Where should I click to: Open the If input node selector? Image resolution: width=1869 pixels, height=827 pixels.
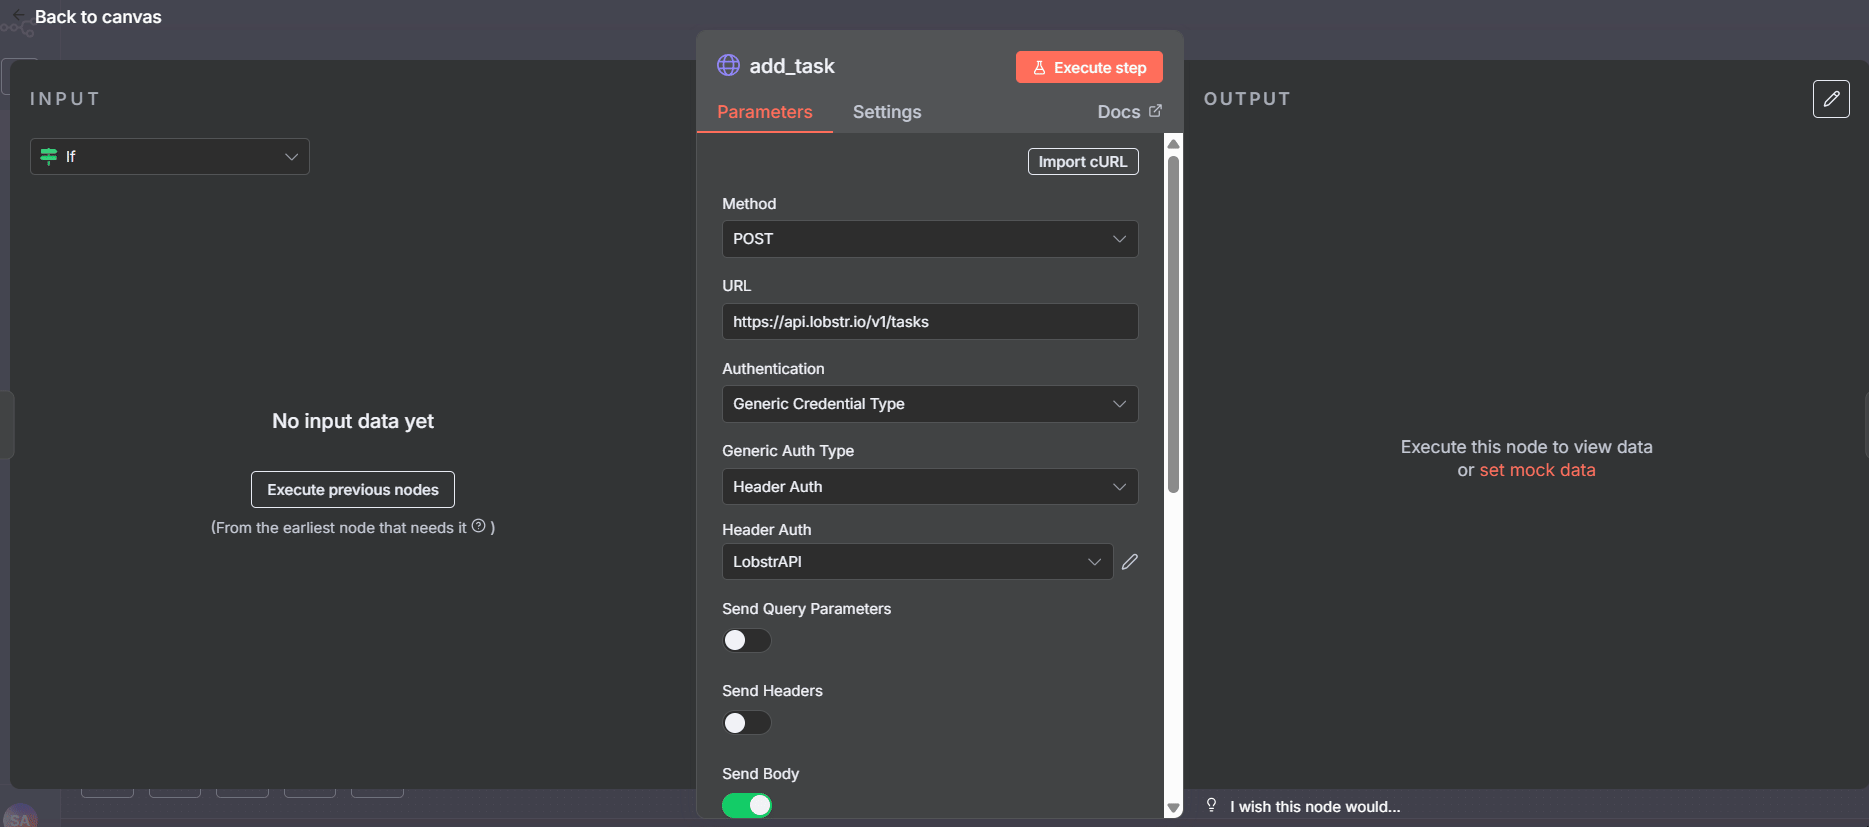click(x=170, y=156)
